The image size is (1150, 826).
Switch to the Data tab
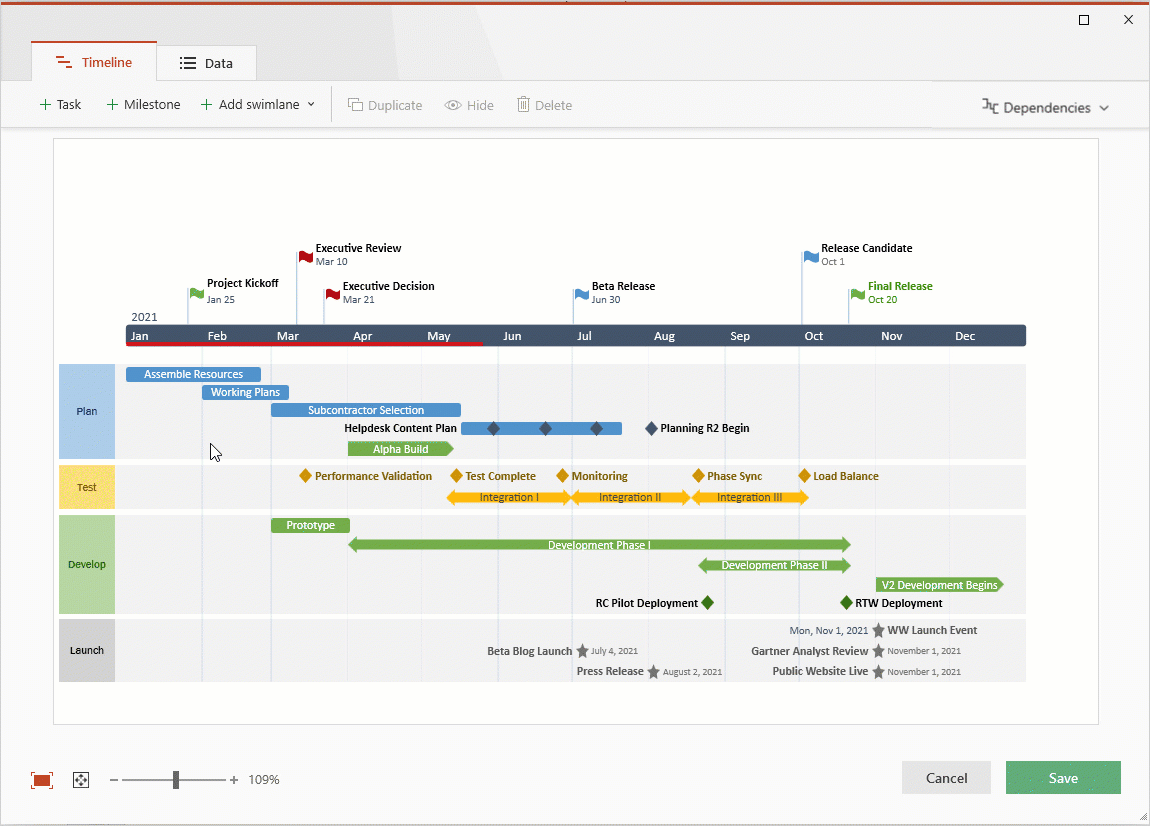pos(206,62)
